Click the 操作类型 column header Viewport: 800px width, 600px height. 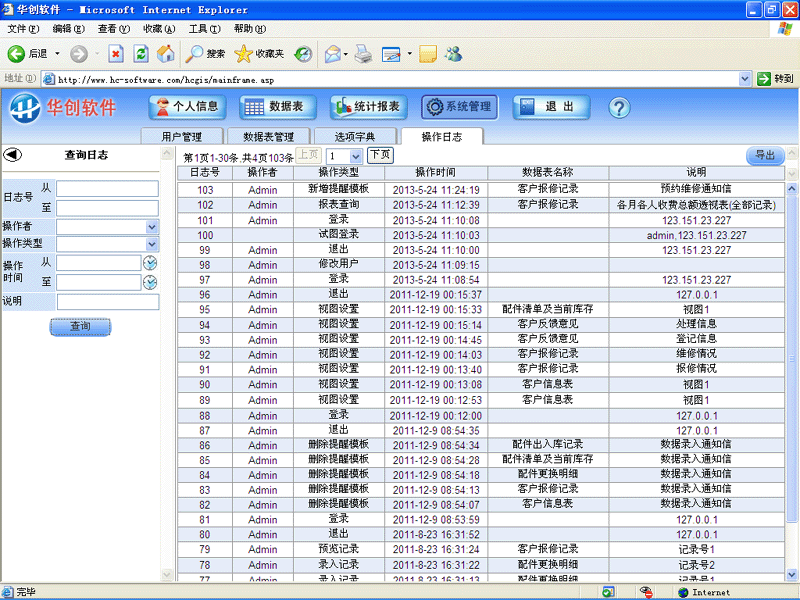[x=339, y=172]
